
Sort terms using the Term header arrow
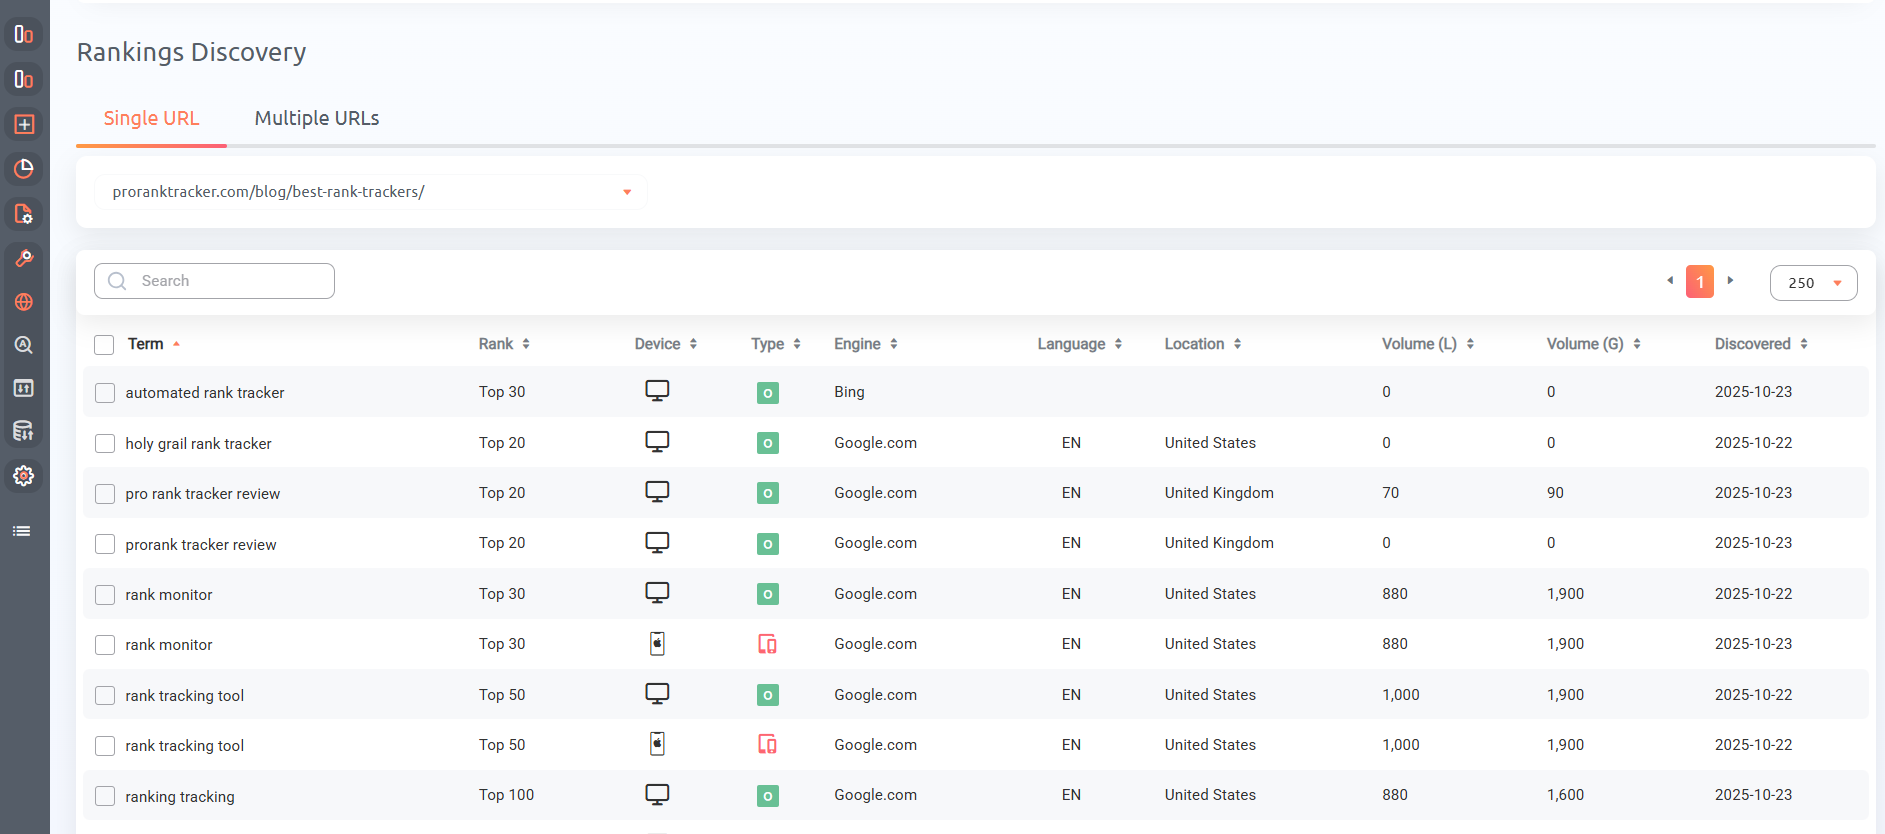click(x=176, y=344)
